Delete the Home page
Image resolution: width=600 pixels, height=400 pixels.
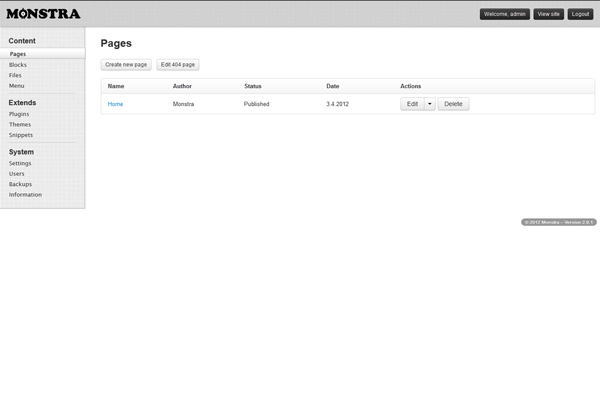(x=453, y=104)
